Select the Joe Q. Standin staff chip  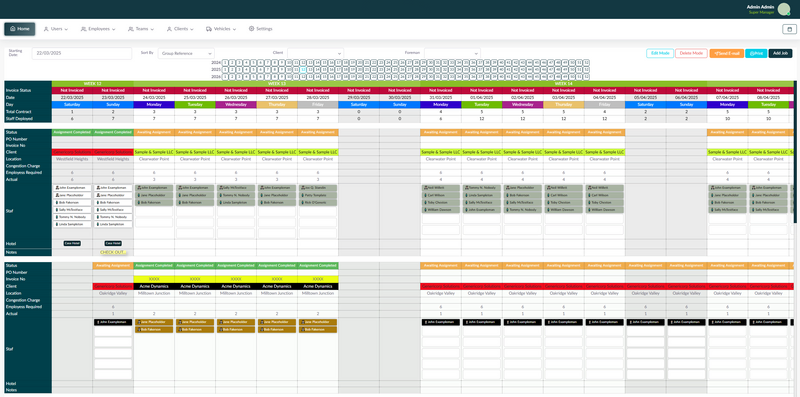[x=318, y=188]
